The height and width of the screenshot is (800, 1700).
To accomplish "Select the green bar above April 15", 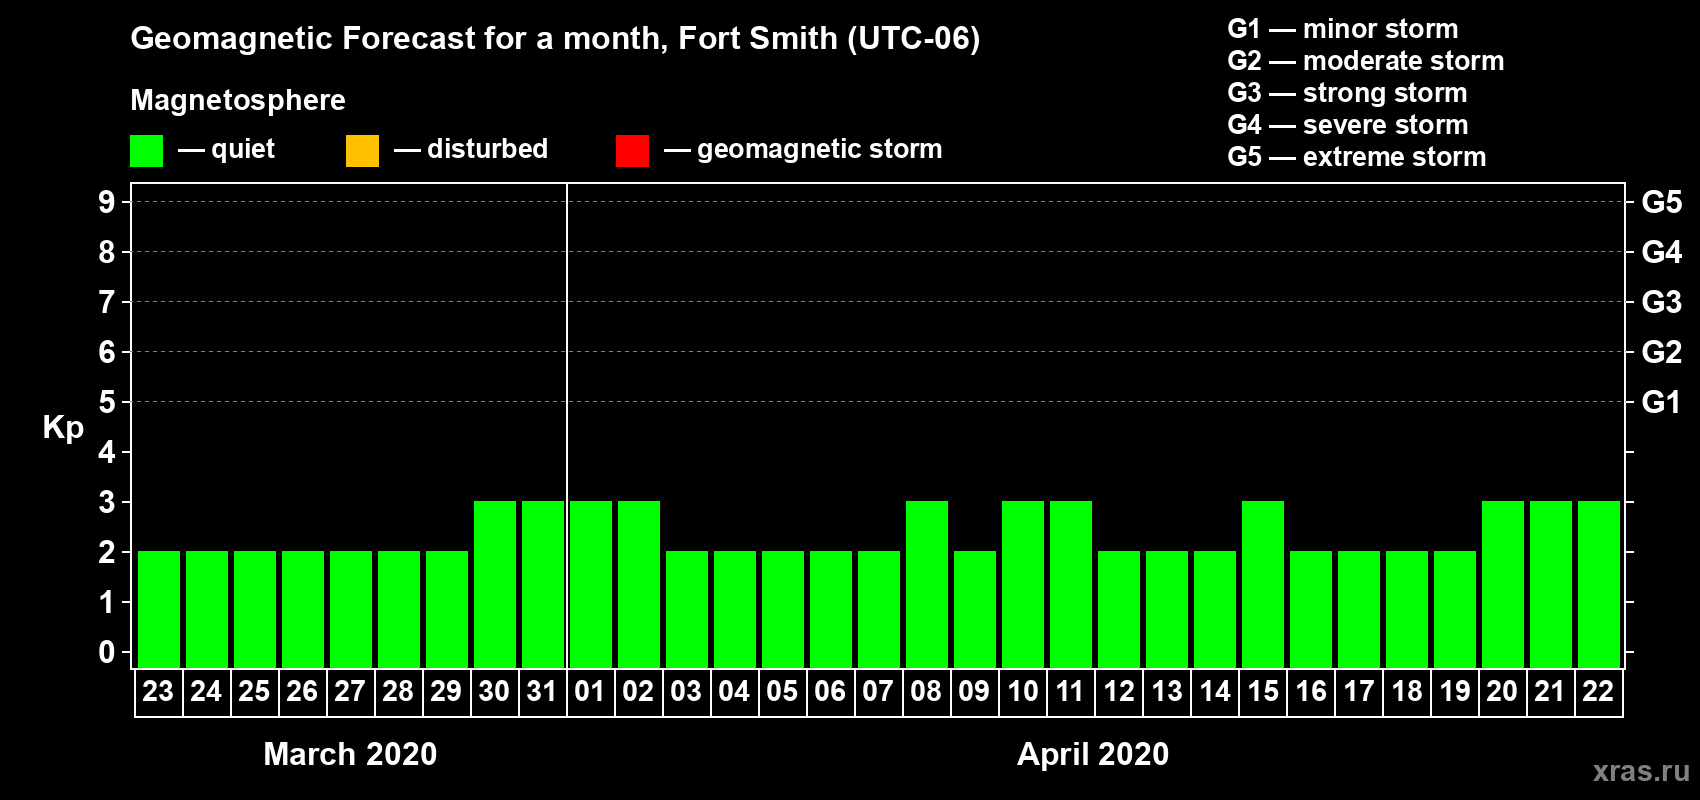I will click(x=1263, y=584).
